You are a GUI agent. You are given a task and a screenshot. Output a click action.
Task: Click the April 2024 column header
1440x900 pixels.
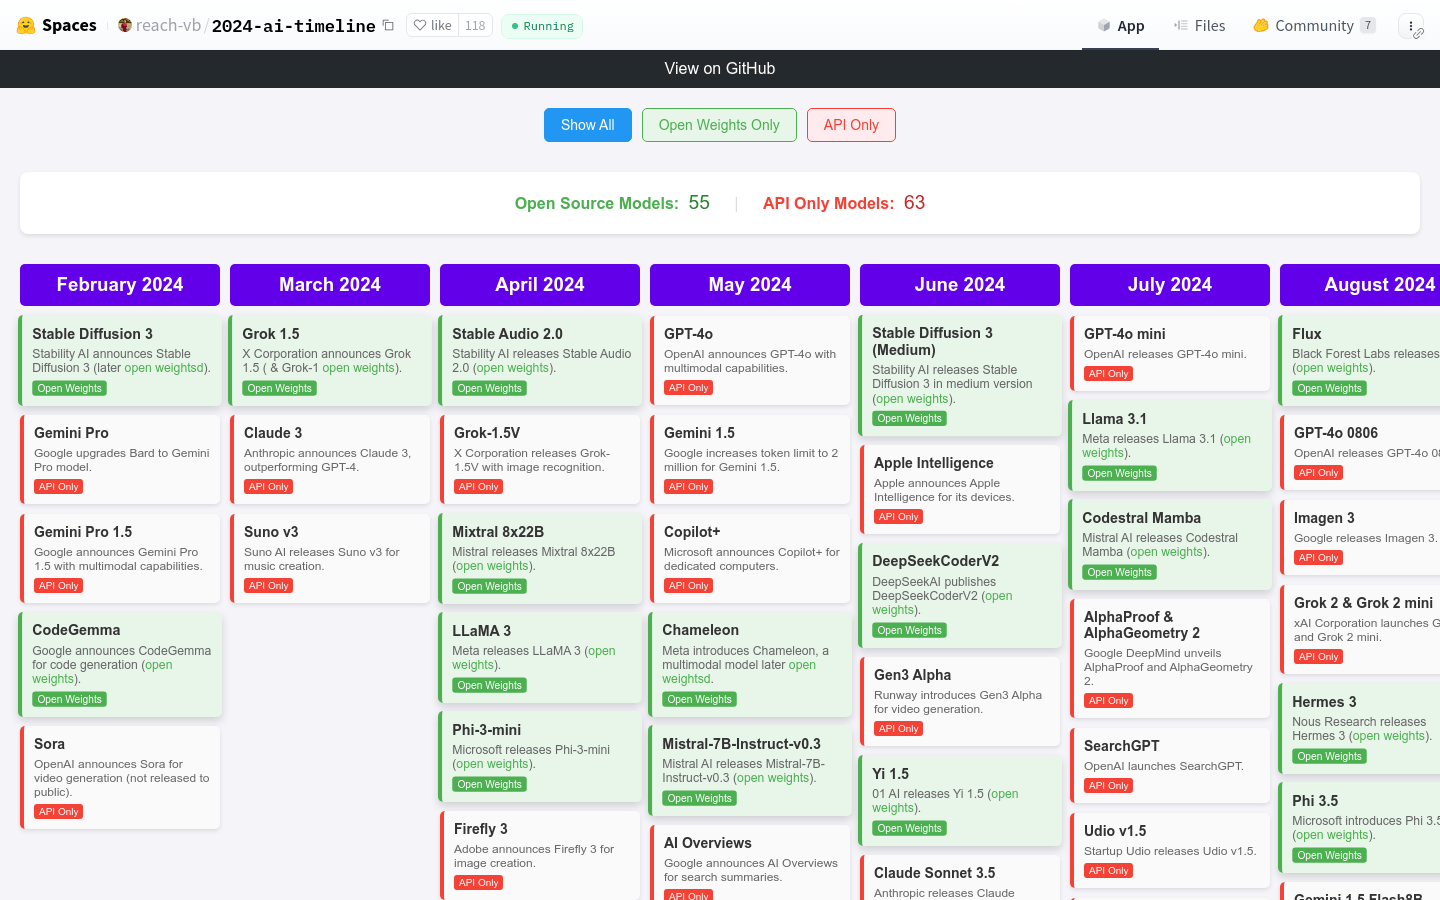540,285
